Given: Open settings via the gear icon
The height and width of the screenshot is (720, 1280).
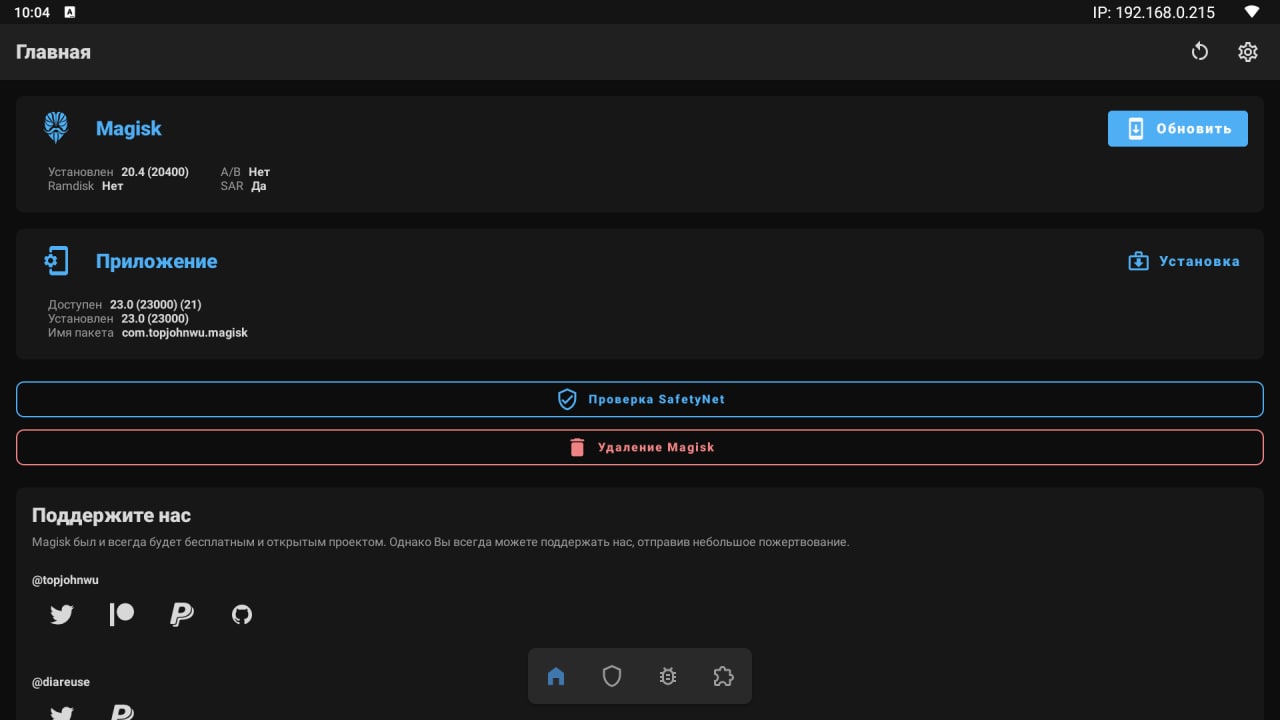Looking at the screenshot, I should pos(1248,52).
